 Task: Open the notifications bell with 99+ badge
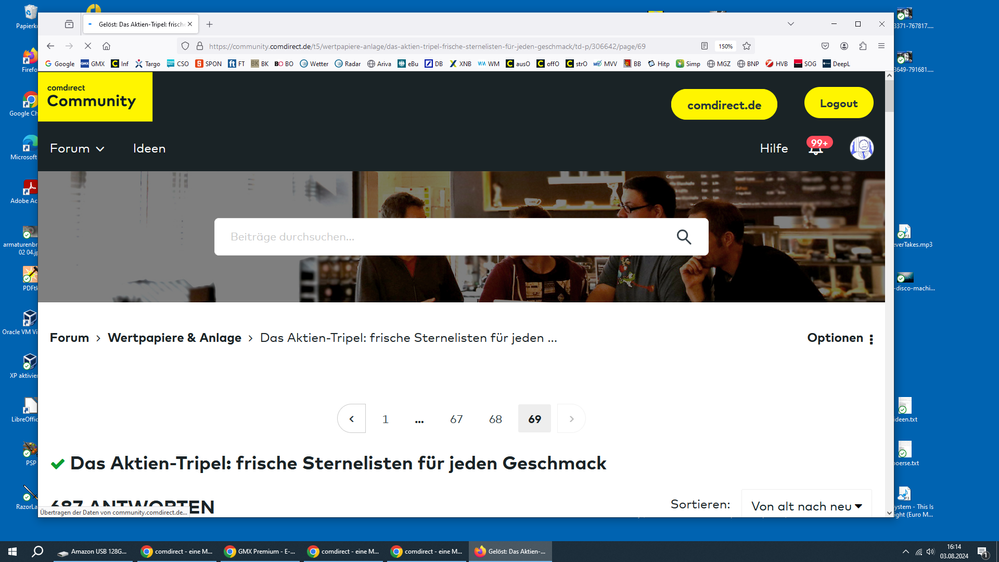pyautogui.click(x=816, y=148)
